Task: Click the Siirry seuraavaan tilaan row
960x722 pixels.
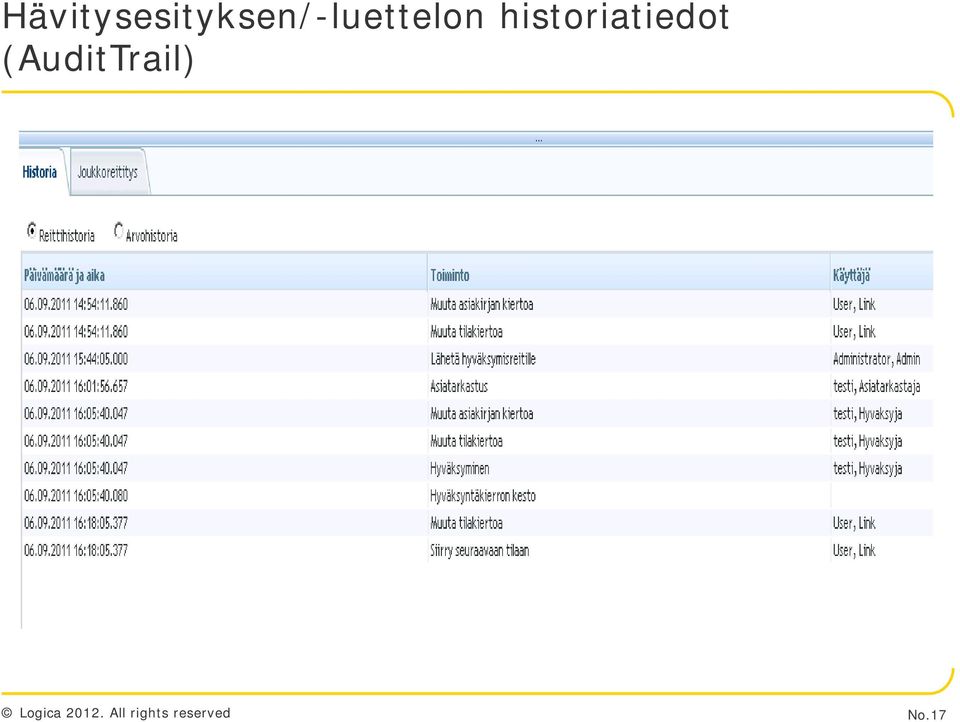Action: click(480, 550)
